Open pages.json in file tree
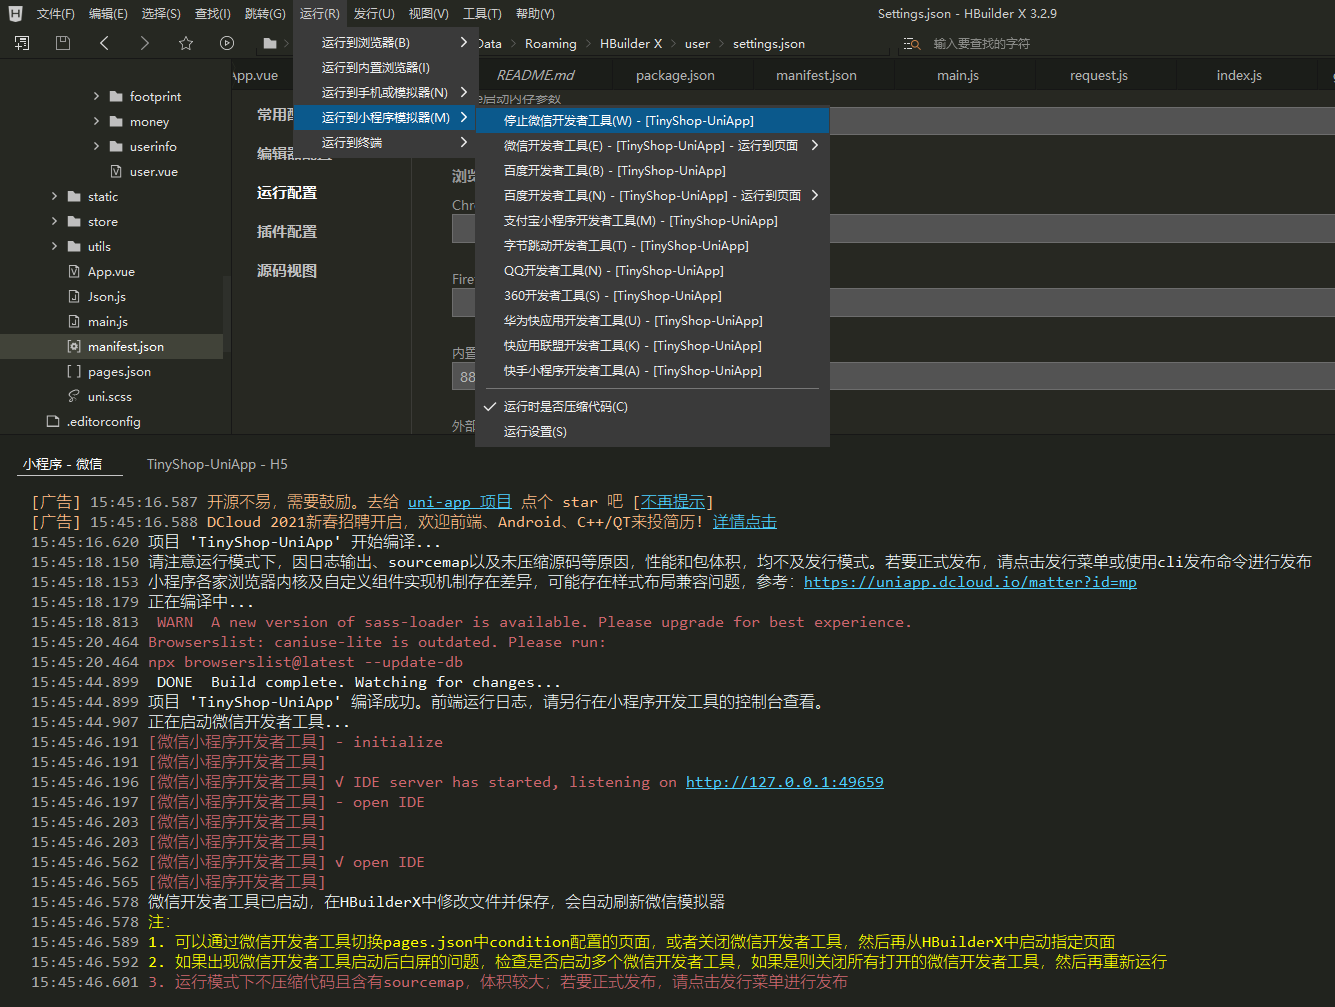1335x1007 pixels. [119, 372]
